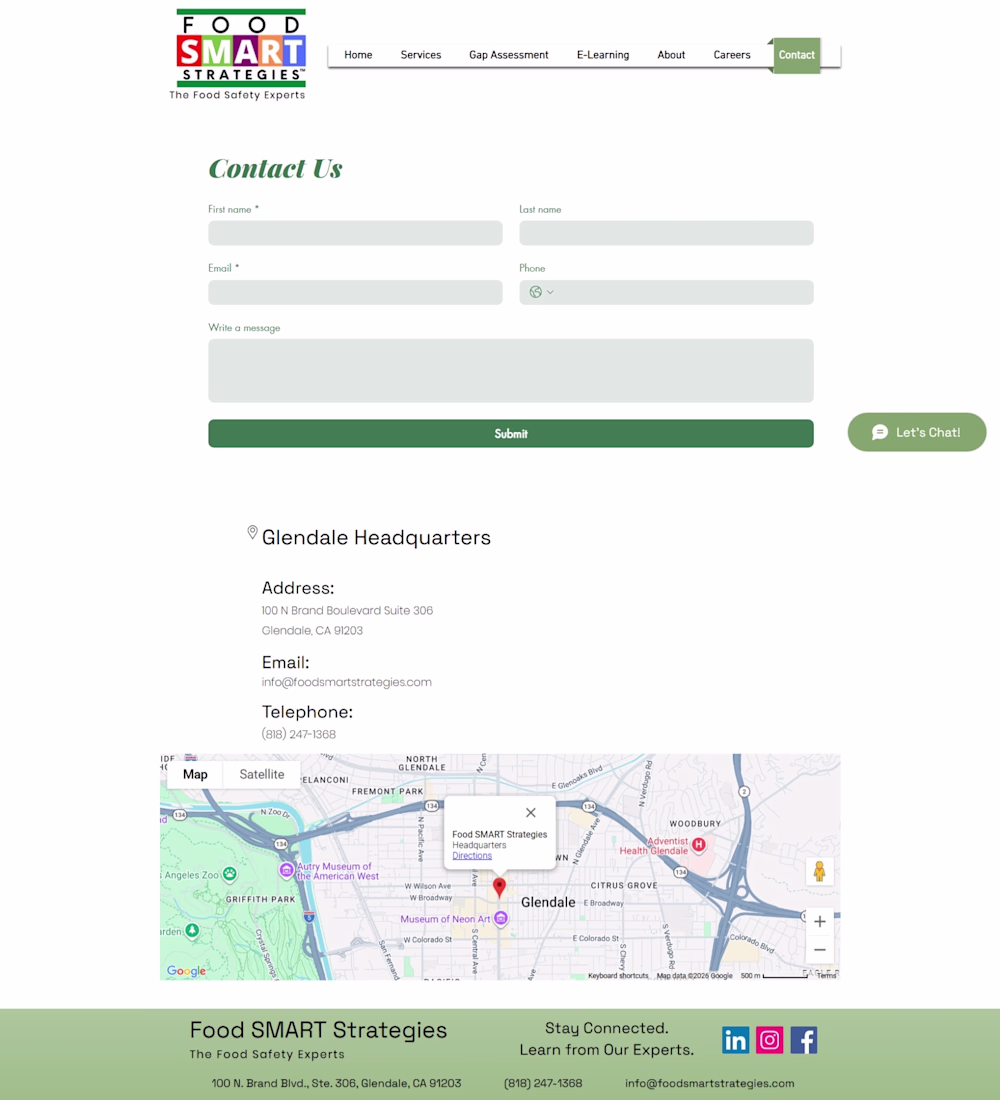The height and width of the screenshot is (1100, 1000).
Task: Click the First name input field
Action: point(355,233)
